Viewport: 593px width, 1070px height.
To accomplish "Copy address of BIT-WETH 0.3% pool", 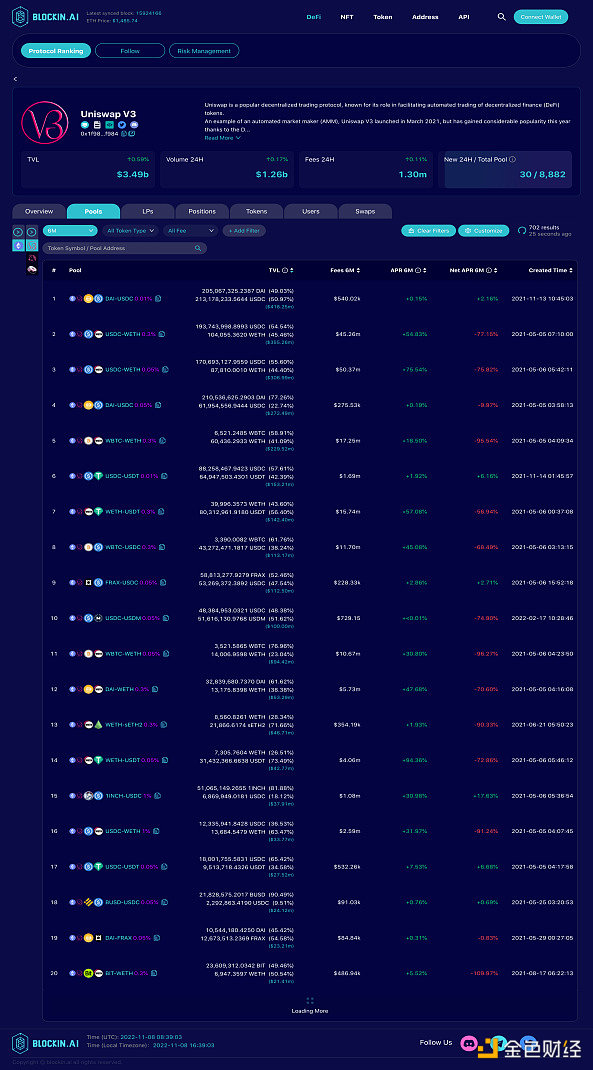I will 155,973.
